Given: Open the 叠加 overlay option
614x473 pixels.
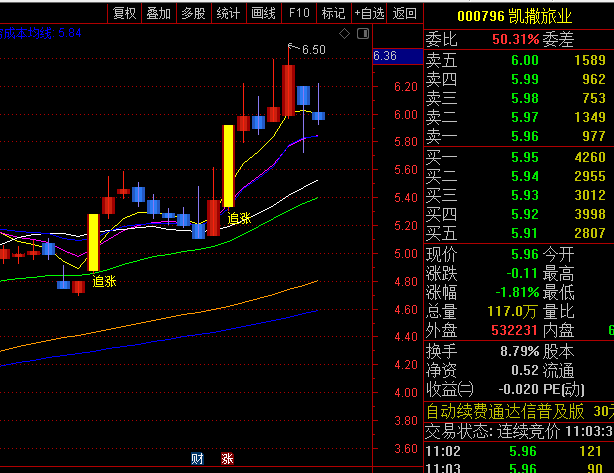Looking at the screenshot, I should 159,13.
